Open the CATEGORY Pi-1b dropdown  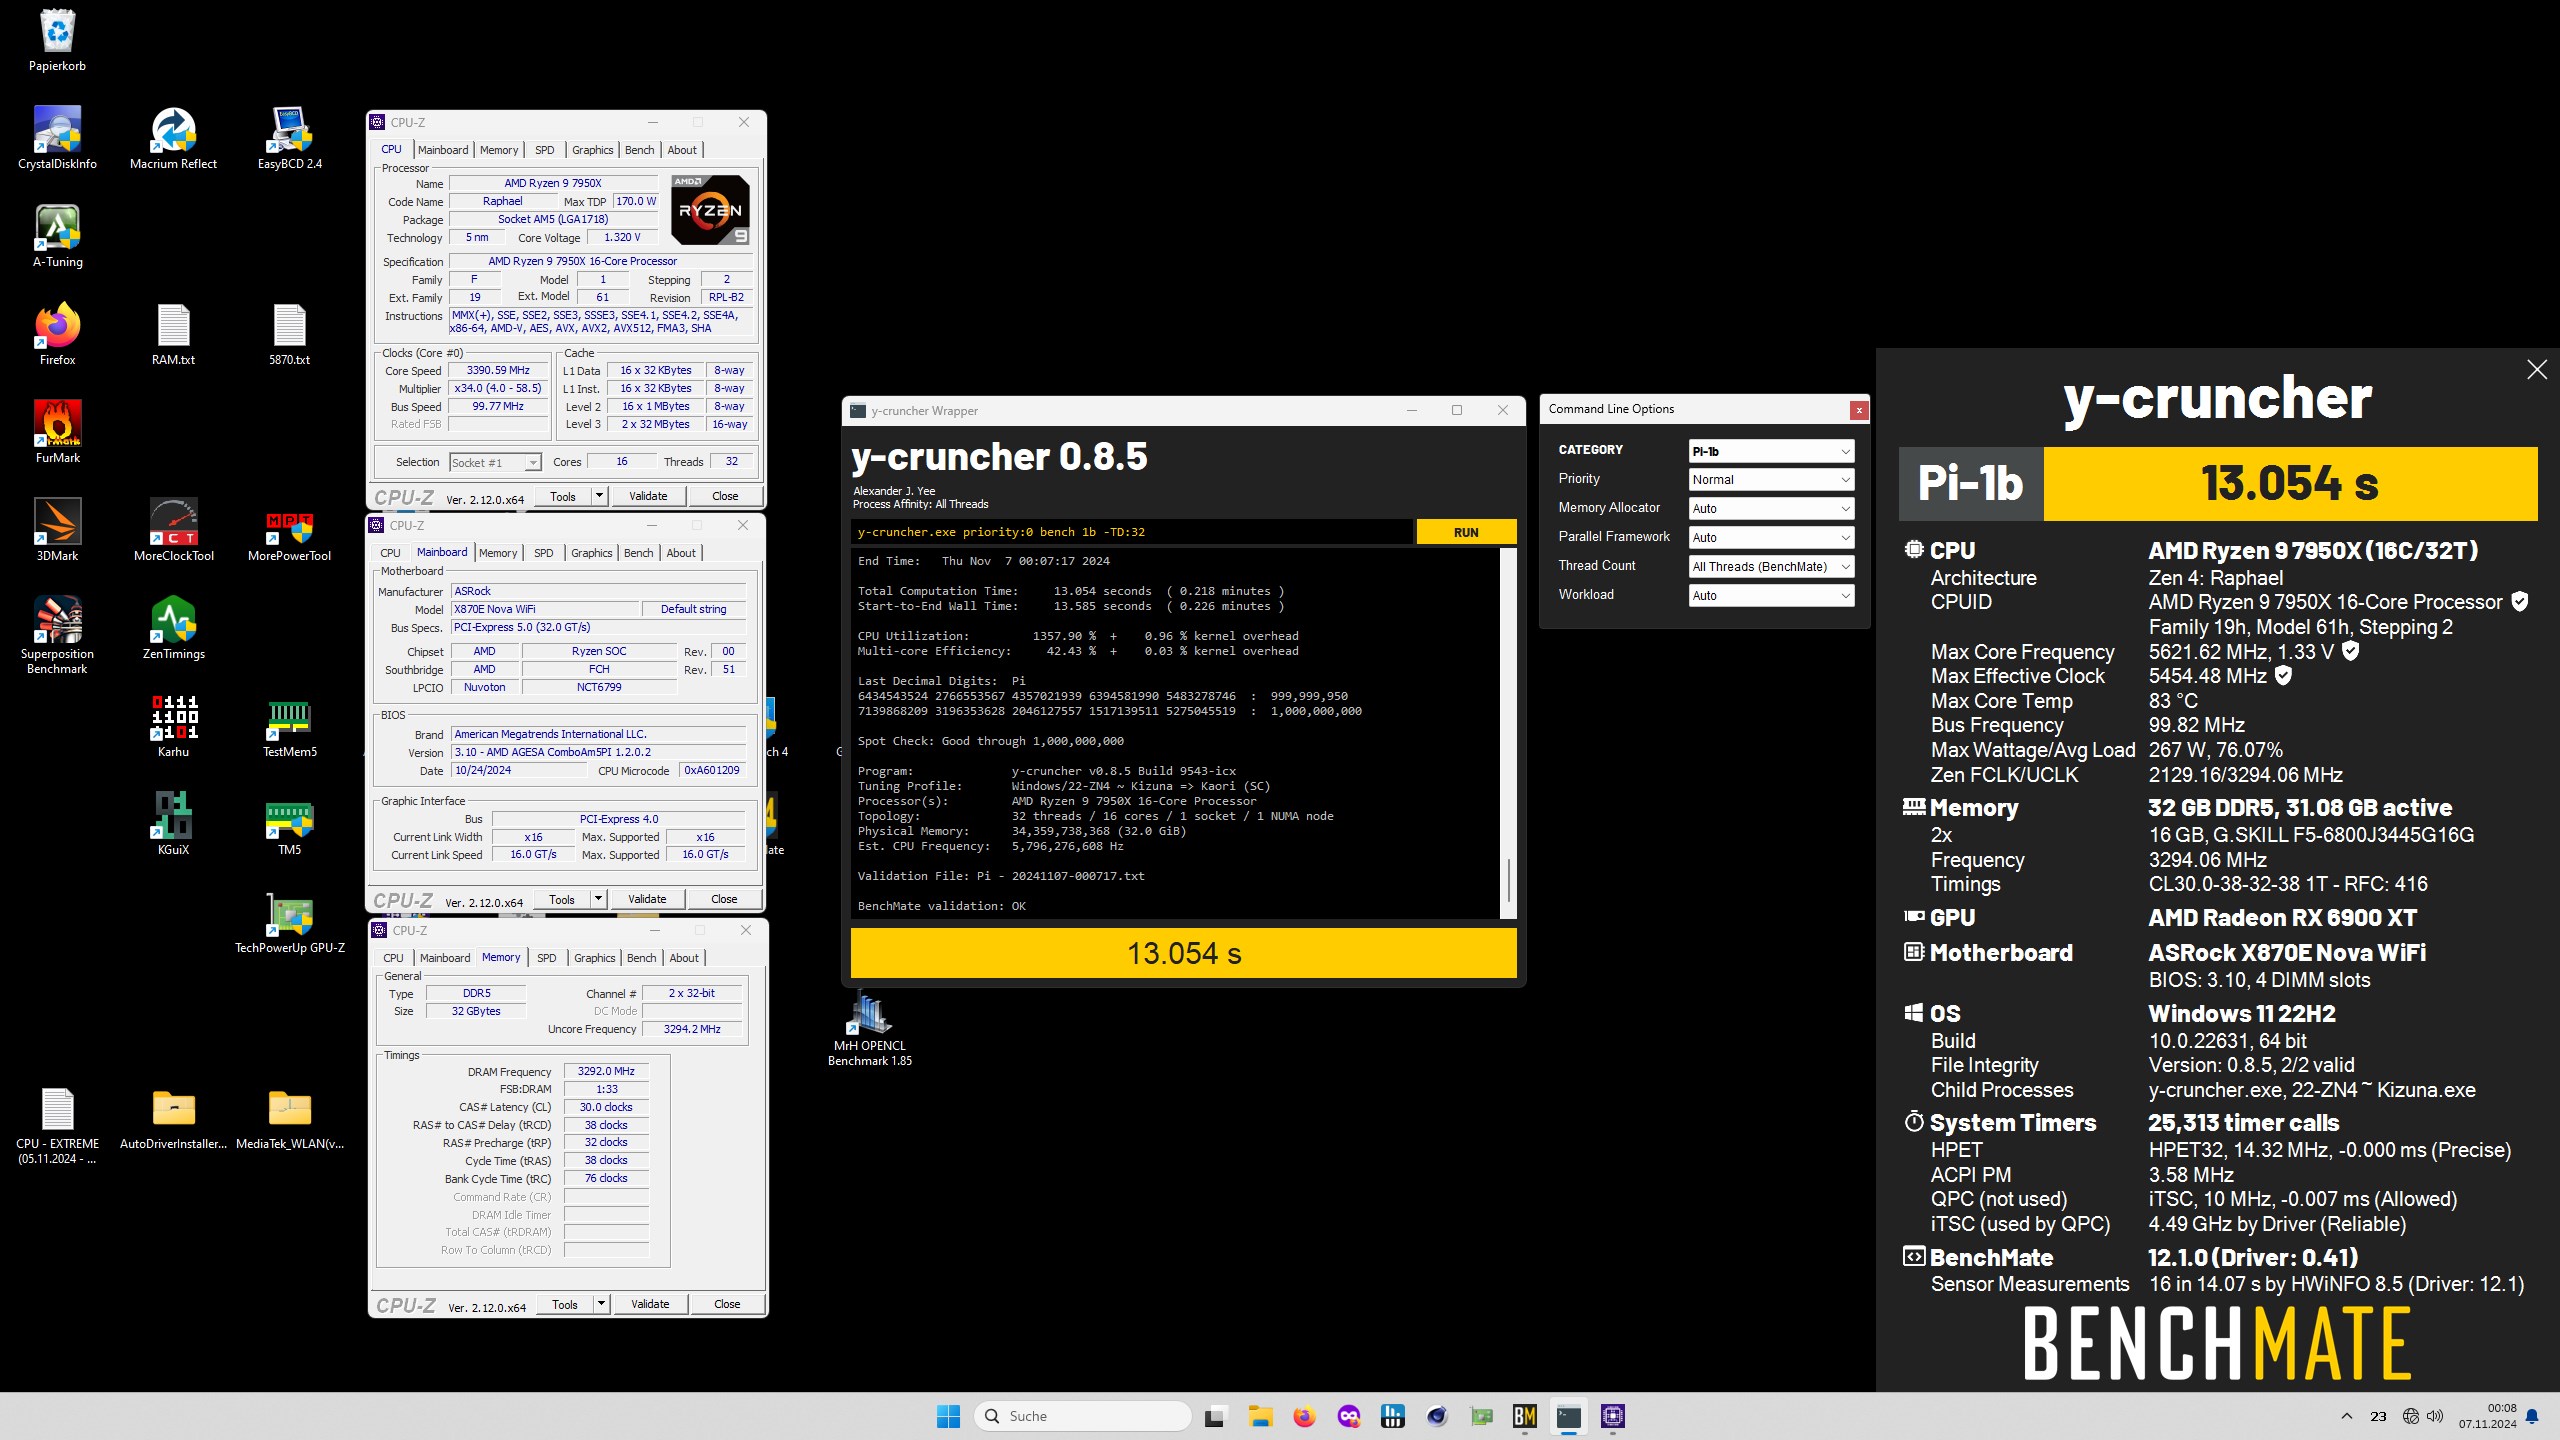1771,452
